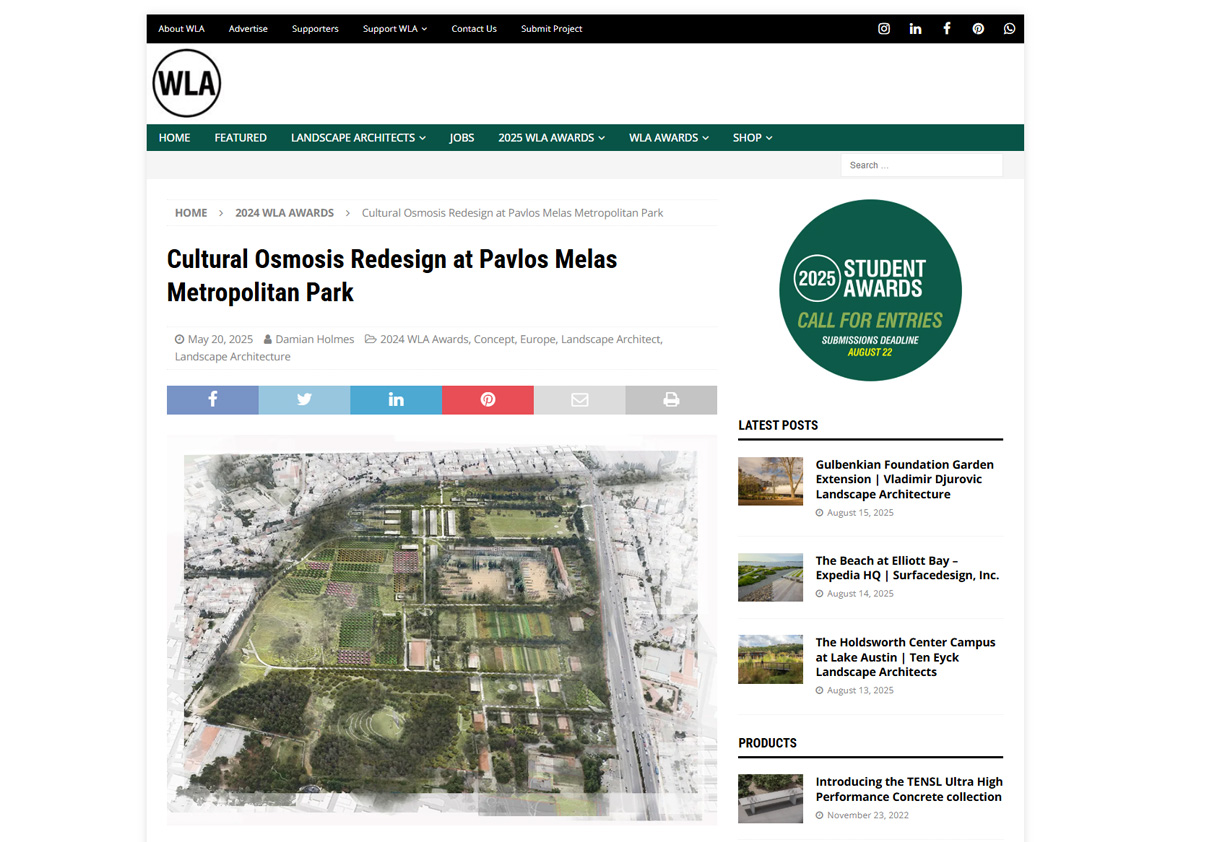Expand Landscape Architects dropdown menu
Image resolution: width=1209 pixels, height=842 pixels.
pyautogui.click(x=358, y=138)
